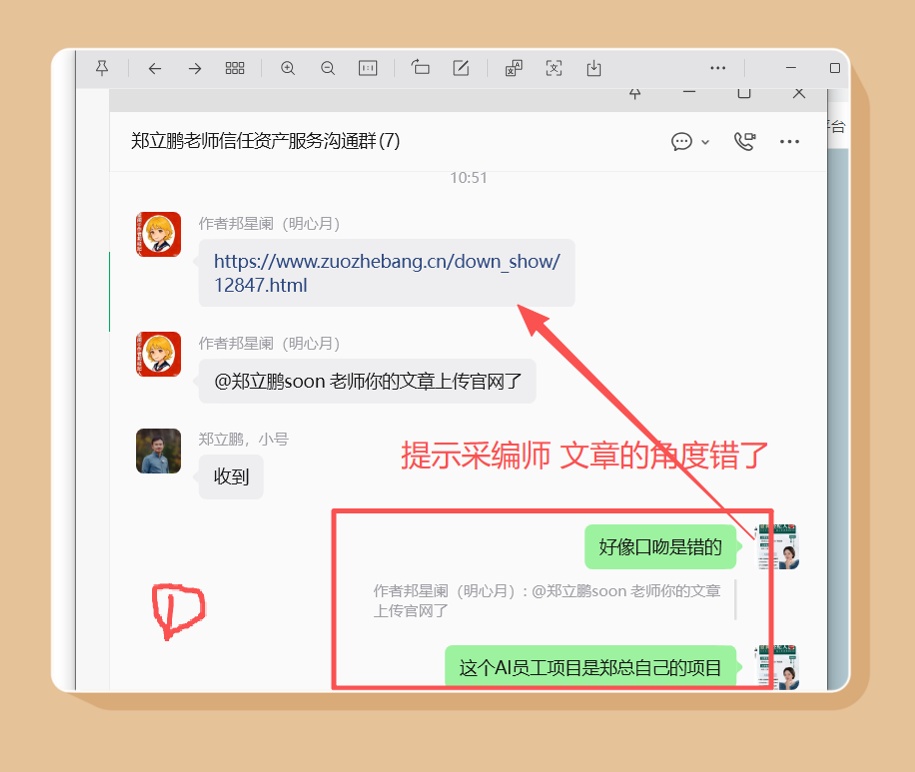Edit the image with the pencil tool

pos(461,68)
